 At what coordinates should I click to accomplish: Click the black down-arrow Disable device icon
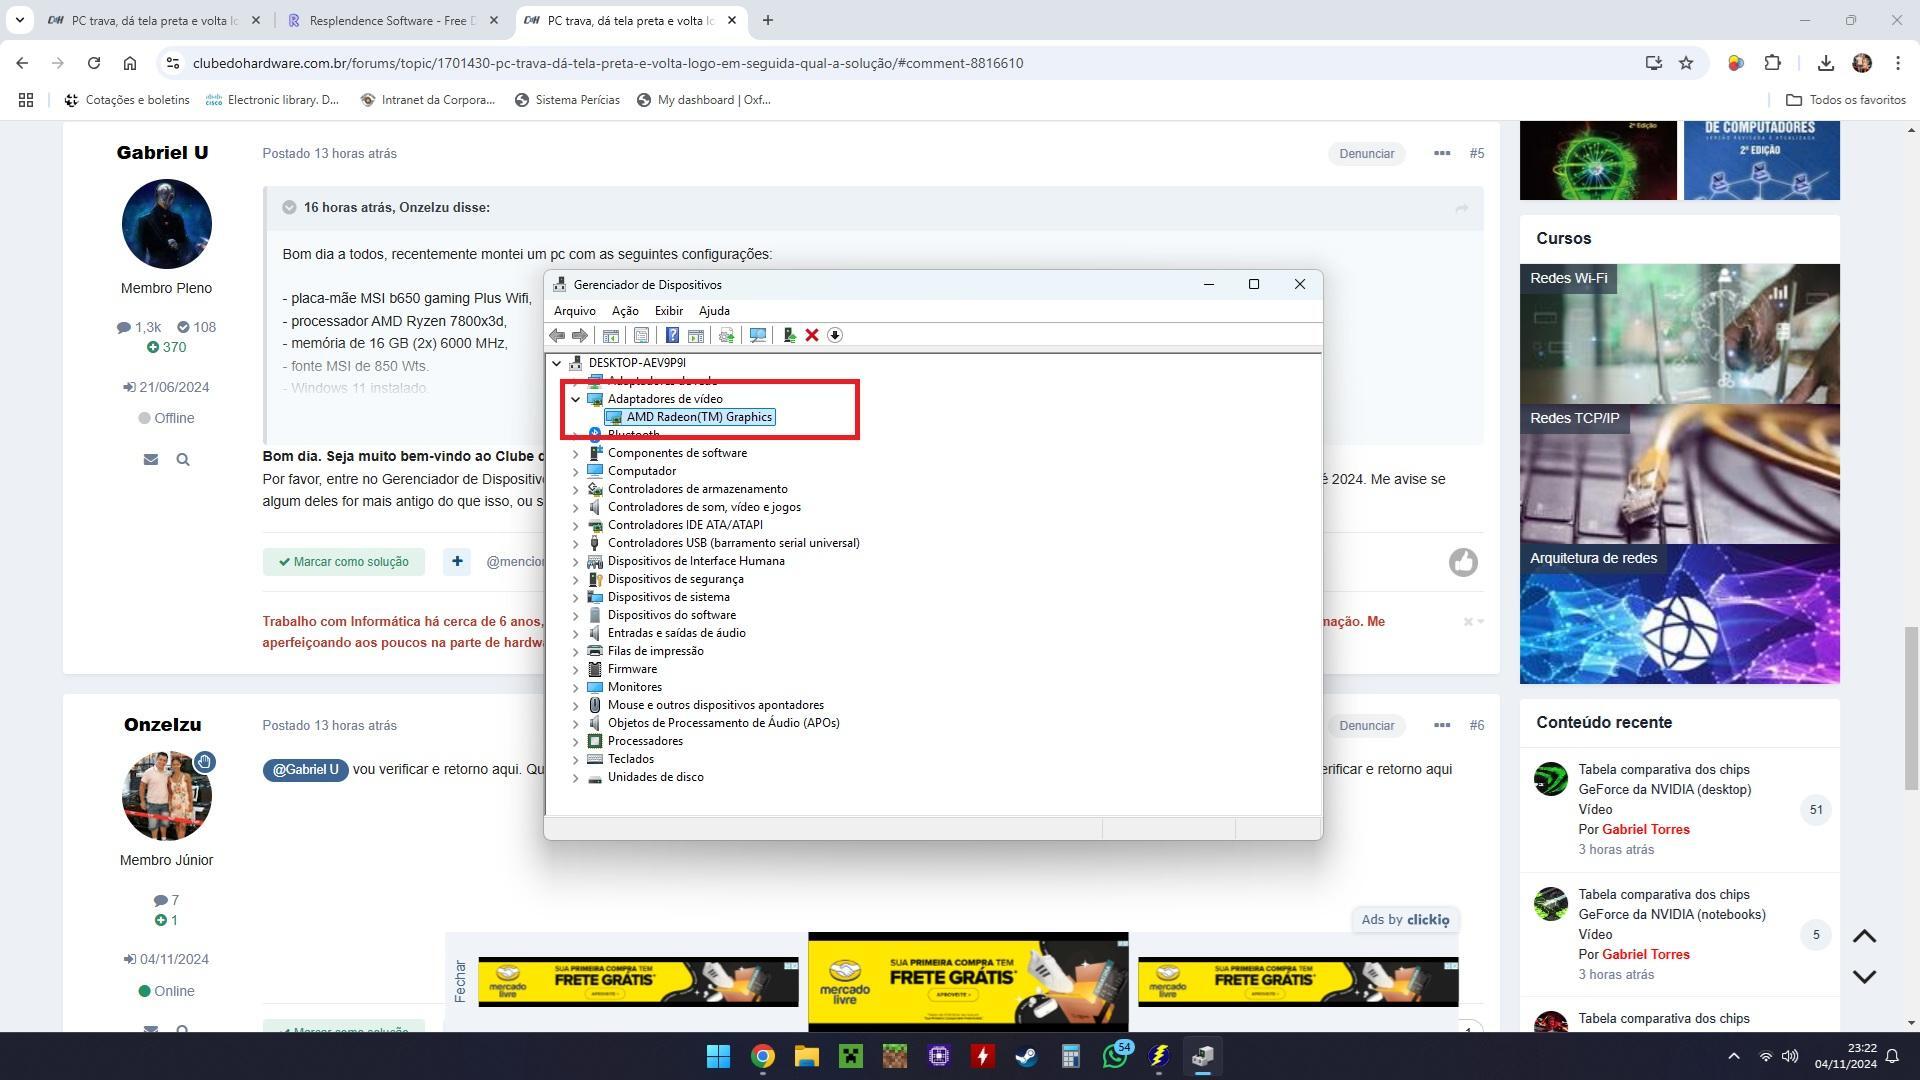pos(835,335)
